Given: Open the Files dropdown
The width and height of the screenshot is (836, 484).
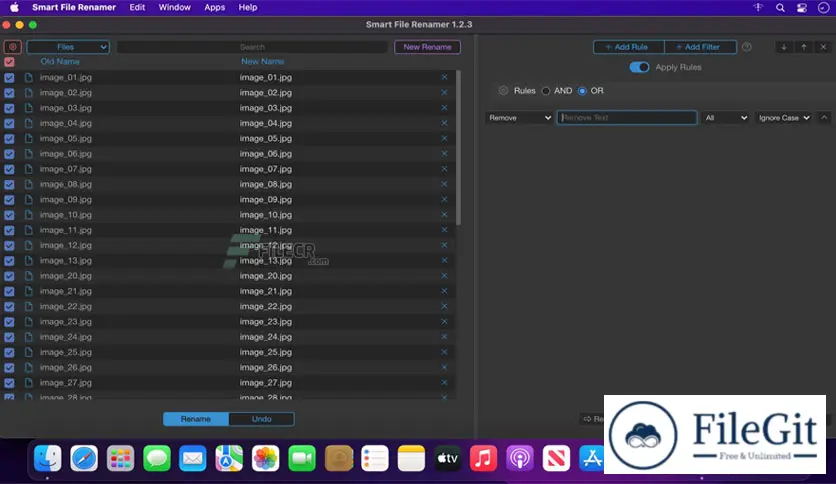Looking at the screenshot, I should (x=68, y=47).
